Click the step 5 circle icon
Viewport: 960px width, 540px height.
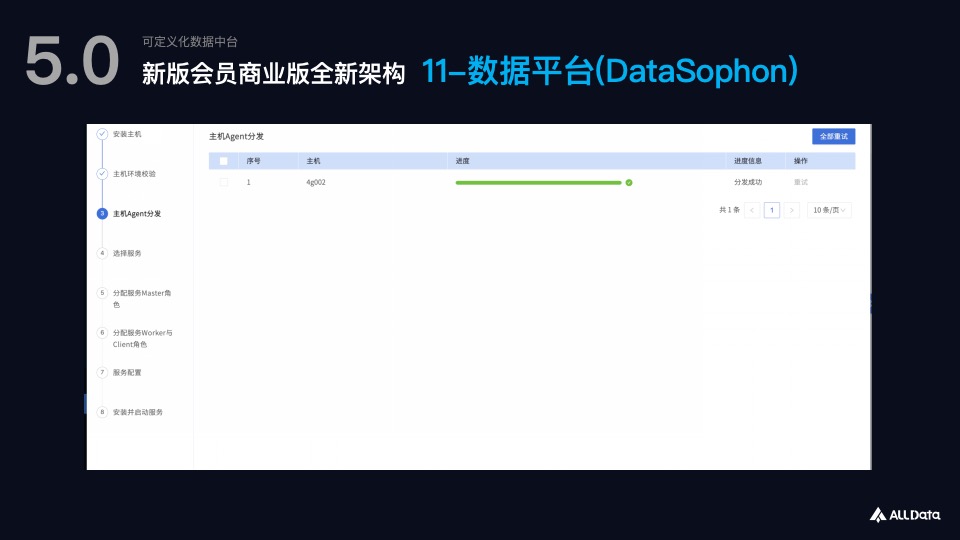[102, 293]
